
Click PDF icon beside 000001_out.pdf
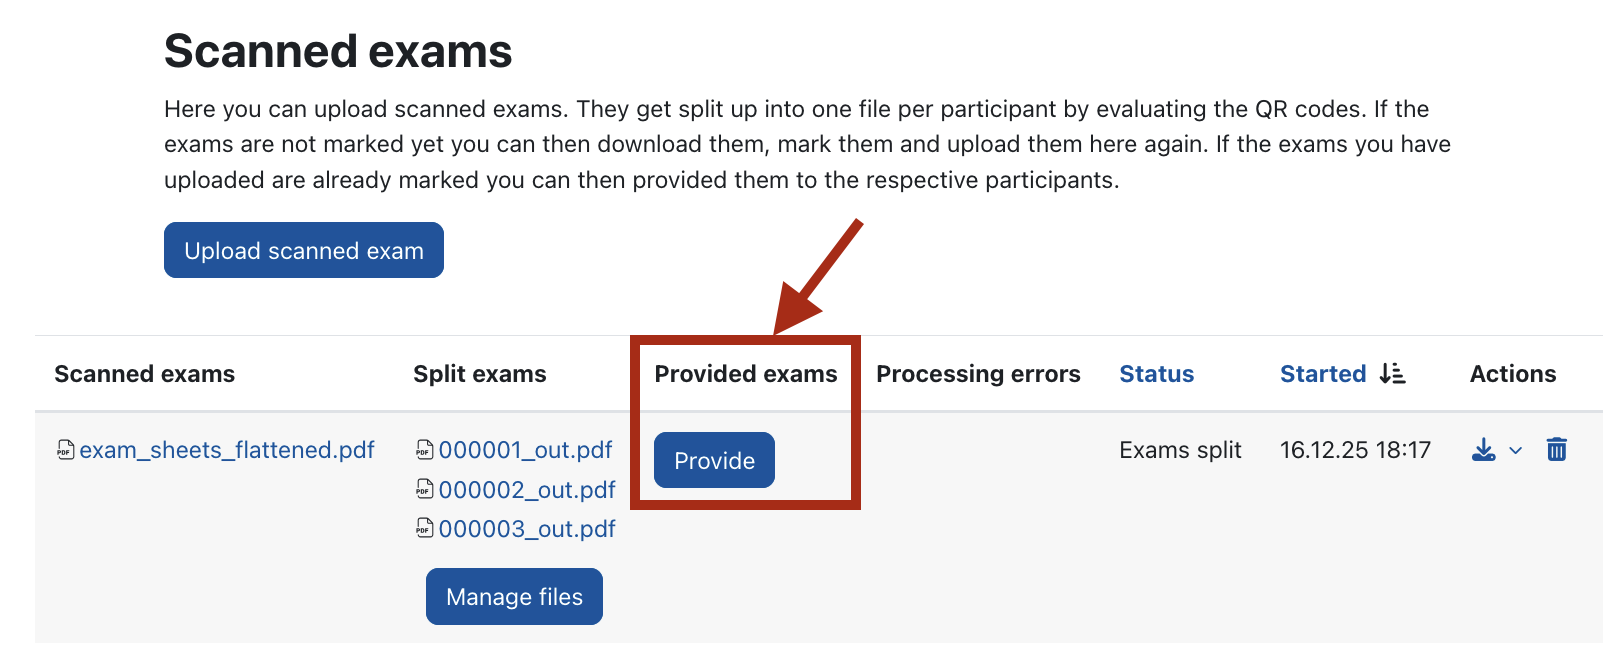[x=425, y=450]
